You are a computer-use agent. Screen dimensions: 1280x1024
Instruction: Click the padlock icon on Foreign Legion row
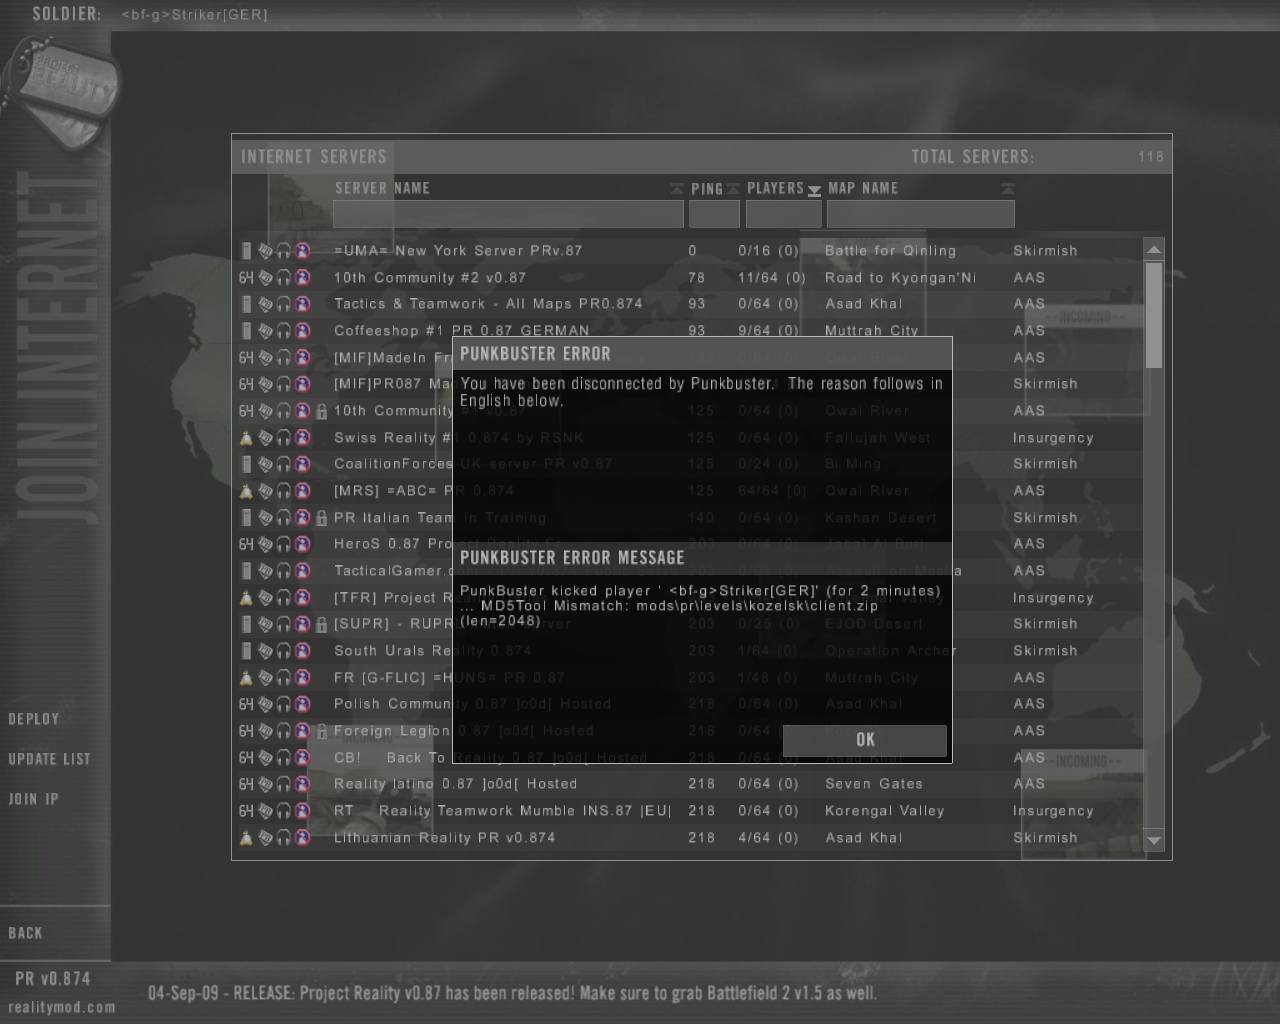point(321,731)
